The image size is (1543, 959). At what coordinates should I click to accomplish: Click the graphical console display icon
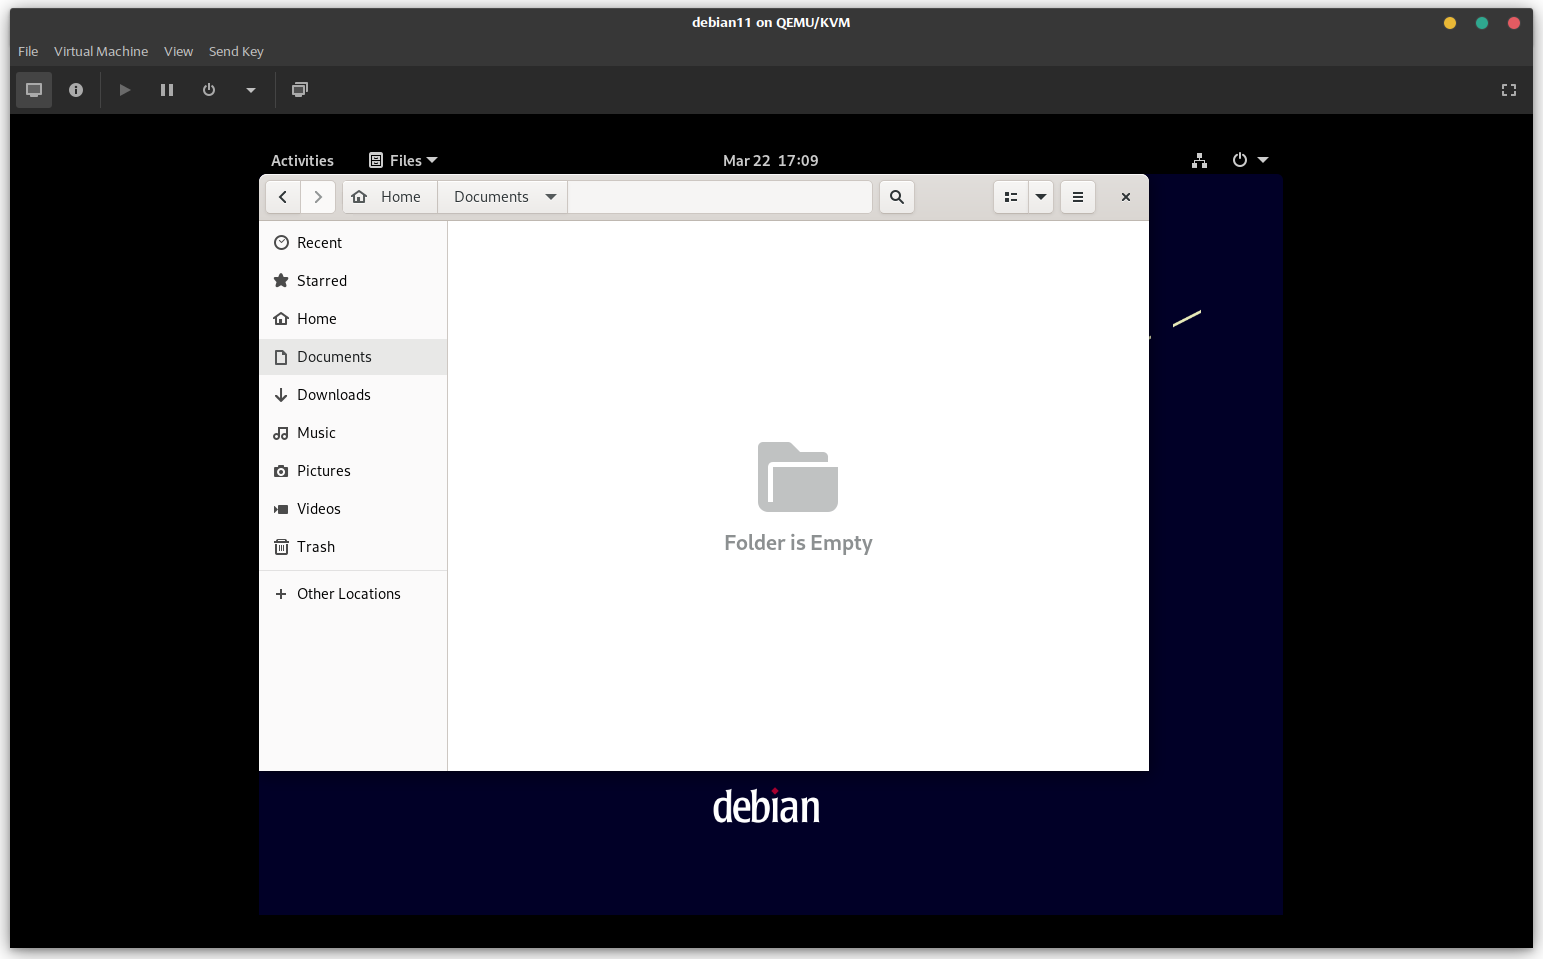(x=34, y=90)
